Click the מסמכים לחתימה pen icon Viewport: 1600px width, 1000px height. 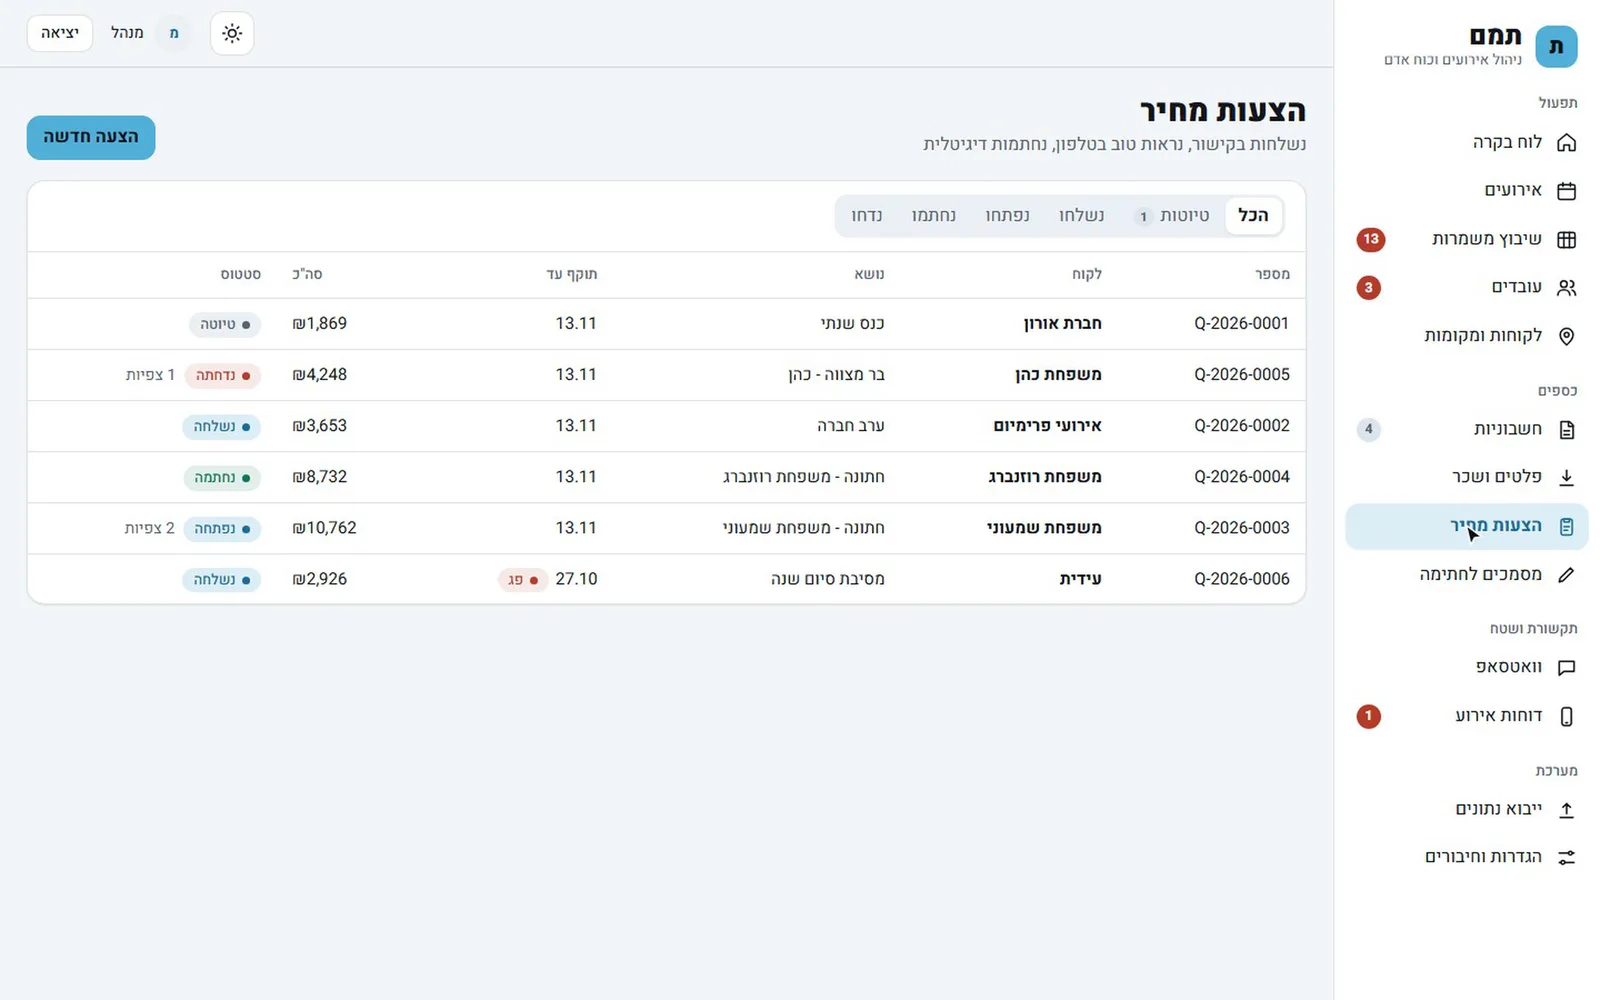click(x=1566, y=574)
